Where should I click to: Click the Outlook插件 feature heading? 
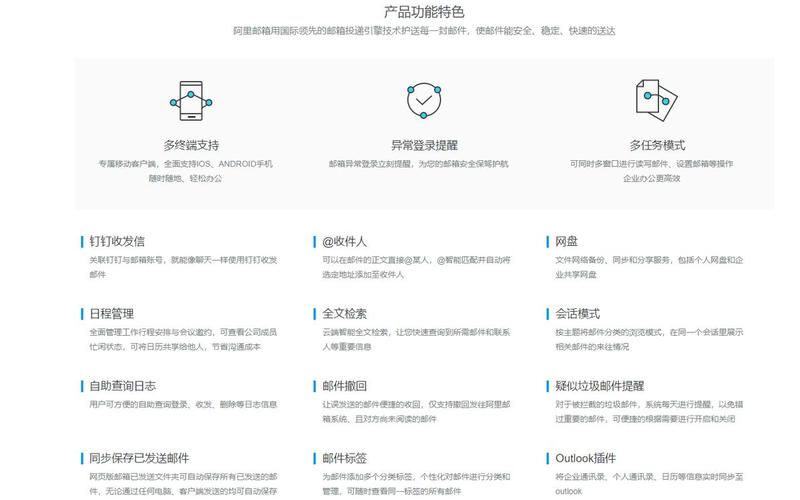point(585,458)
